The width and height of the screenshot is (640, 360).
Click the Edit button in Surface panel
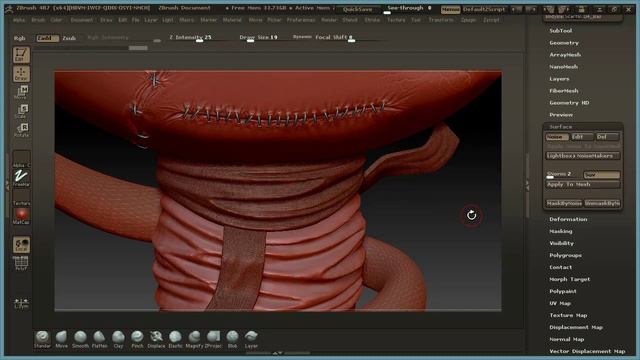(x=582, y=137)
